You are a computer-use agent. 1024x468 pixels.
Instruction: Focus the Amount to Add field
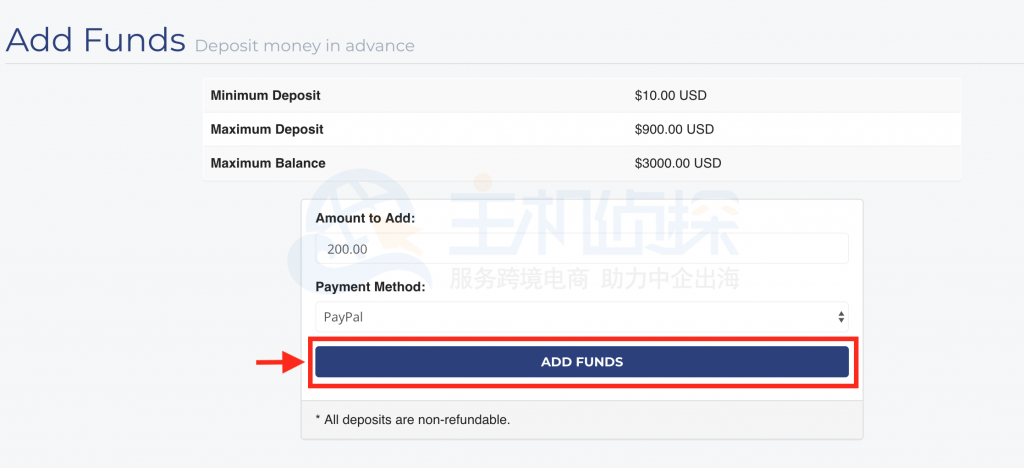point(581,249)
